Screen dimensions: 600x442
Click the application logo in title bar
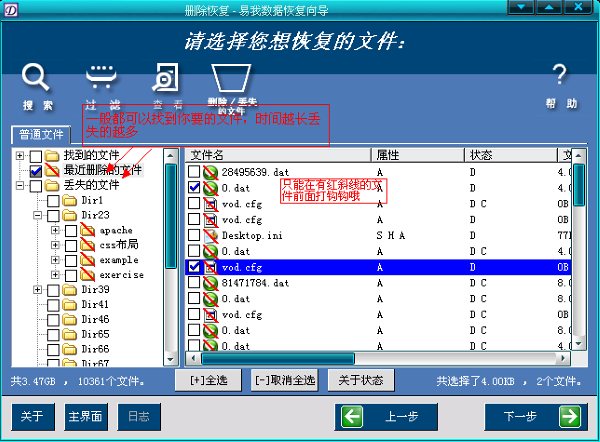click(x=10, y=10)
